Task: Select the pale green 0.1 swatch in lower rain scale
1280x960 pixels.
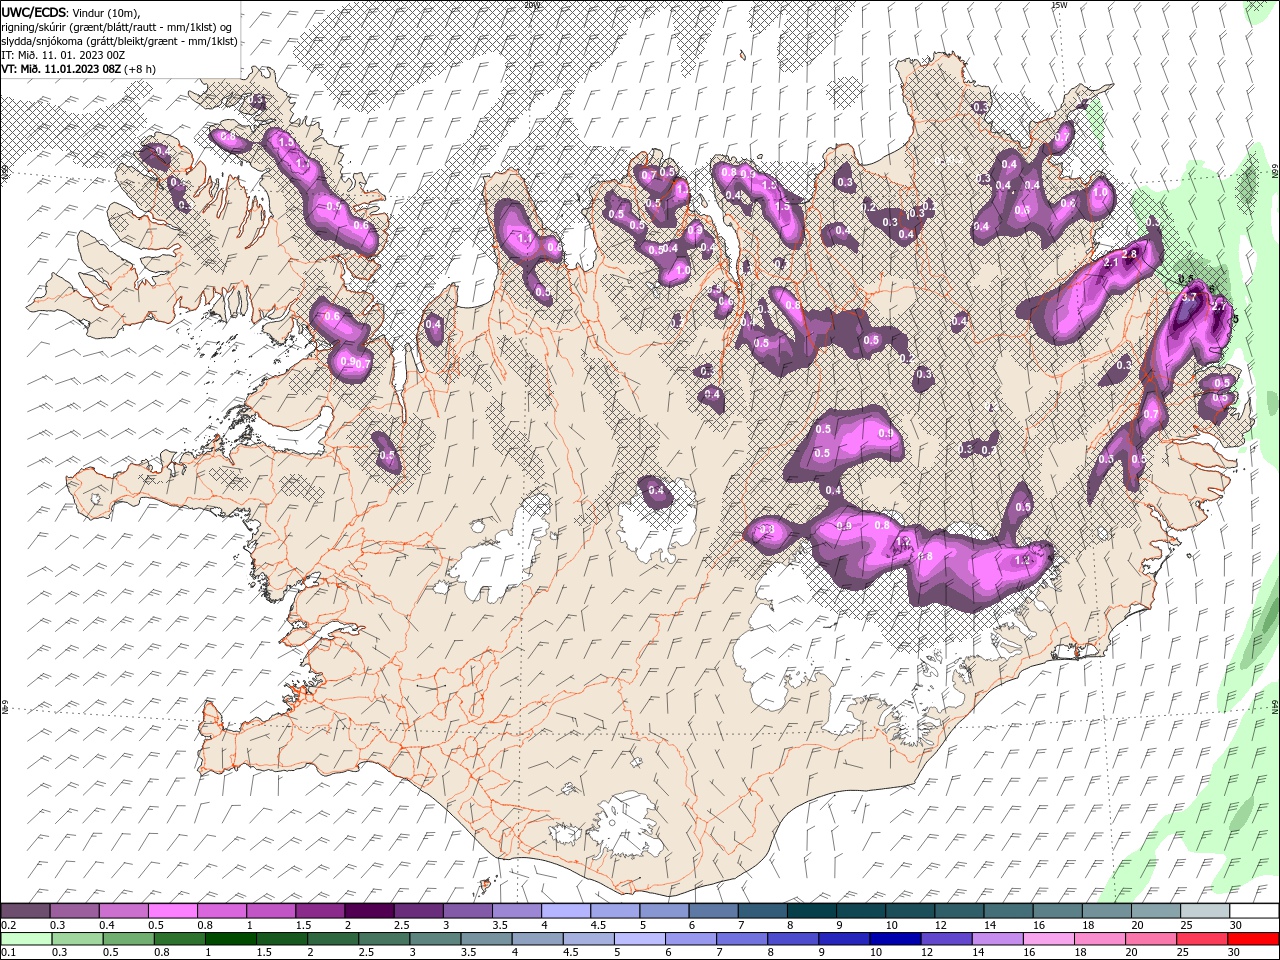Action: 25,939
